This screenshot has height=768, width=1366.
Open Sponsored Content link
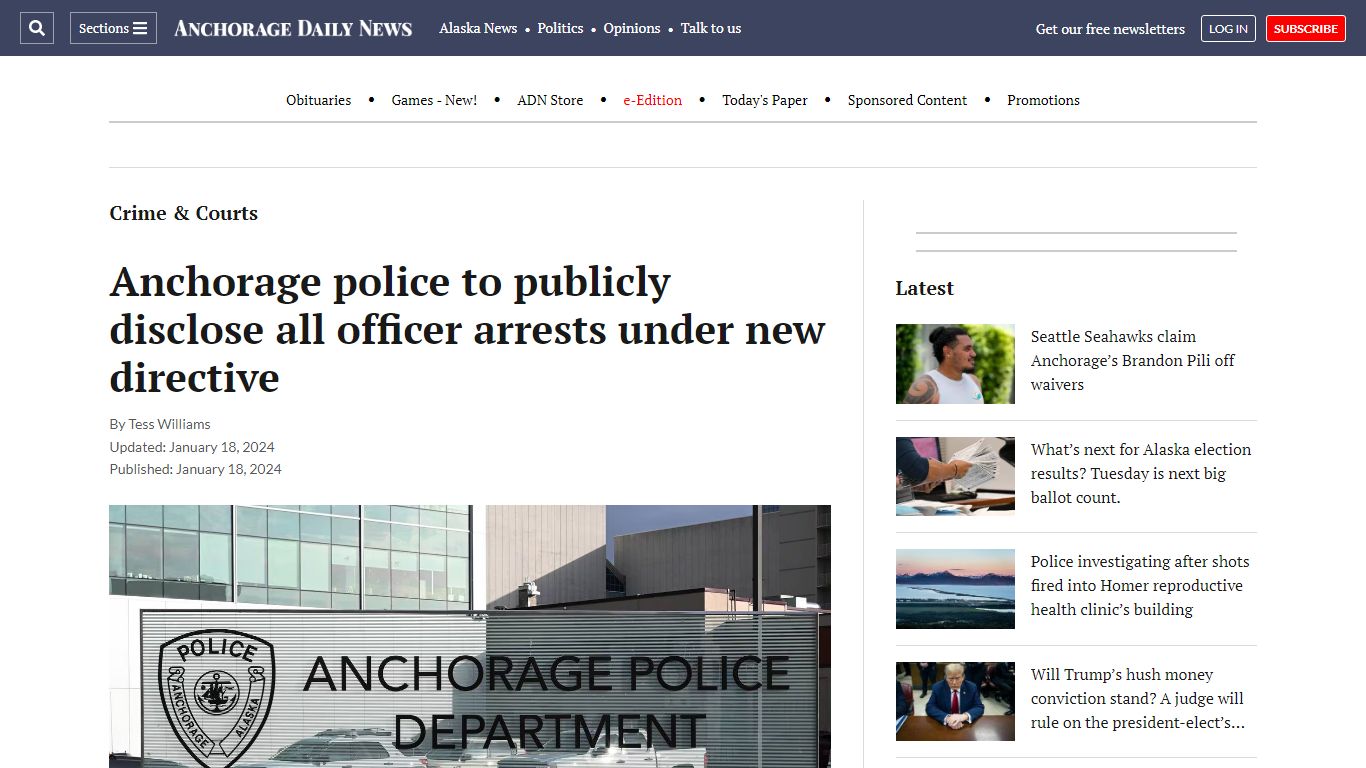pos(907,100)
